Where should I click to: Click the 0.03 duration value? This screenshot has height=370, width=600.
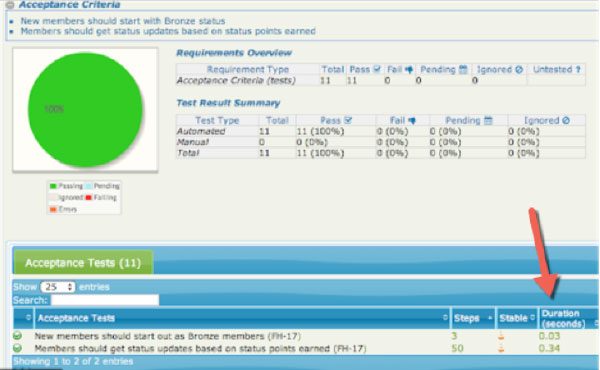point(549,336)
